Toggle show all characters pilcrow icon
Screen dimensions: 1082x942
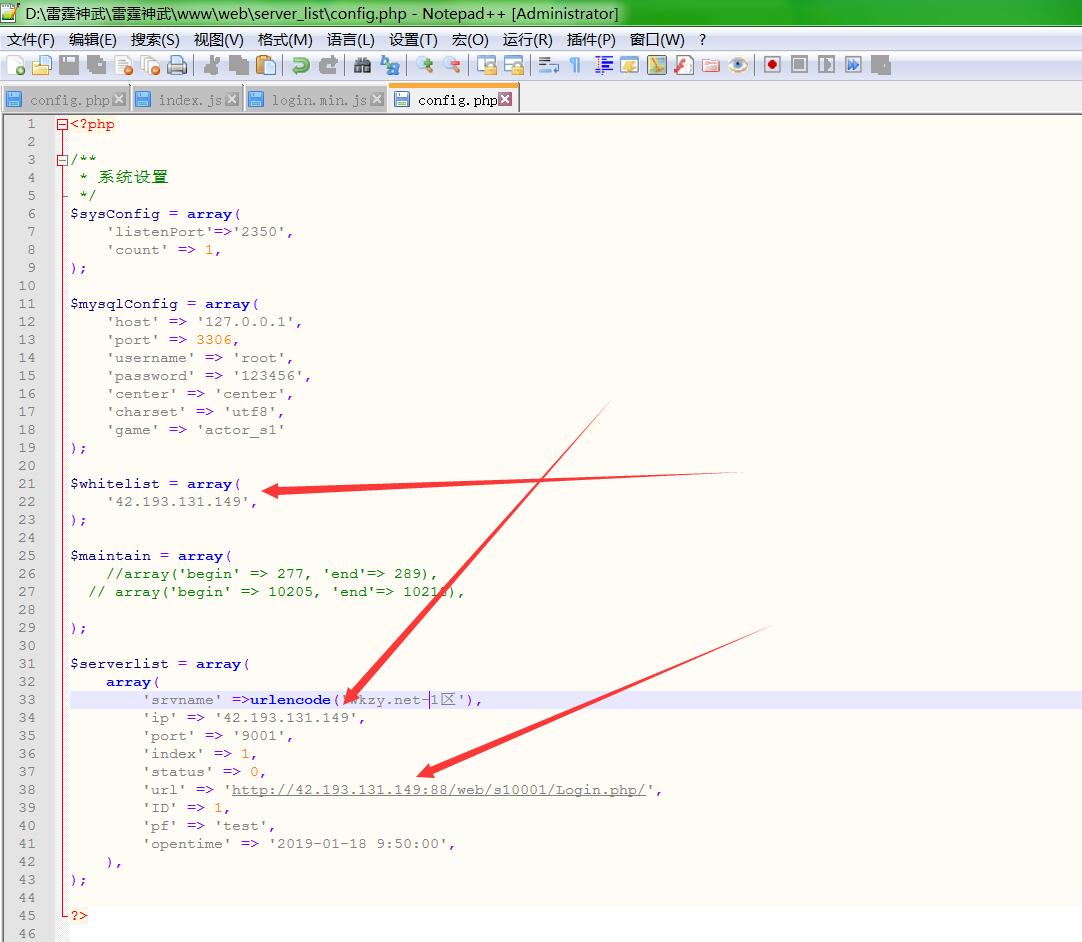575,66
